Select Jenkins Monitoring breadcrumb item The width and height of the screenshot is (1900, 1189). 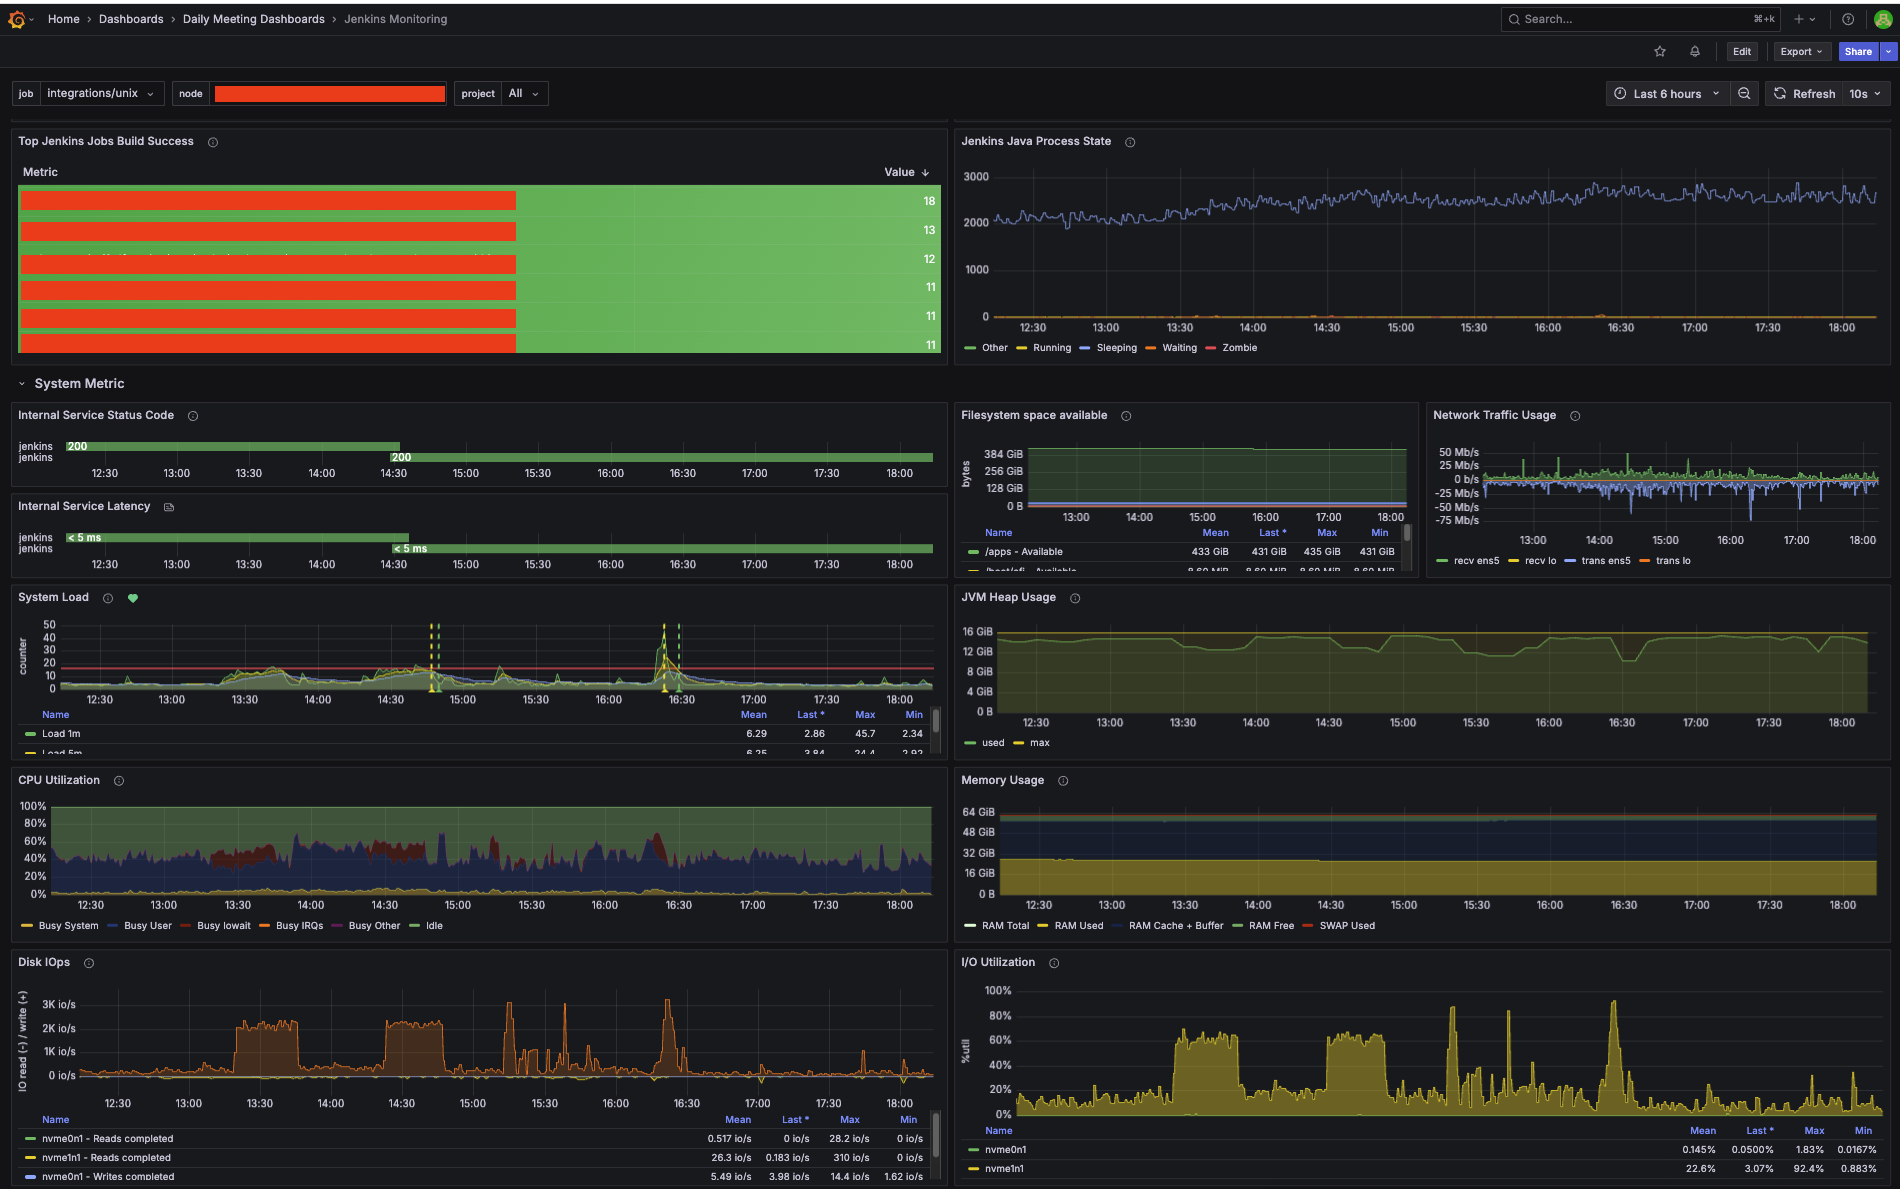396,19
